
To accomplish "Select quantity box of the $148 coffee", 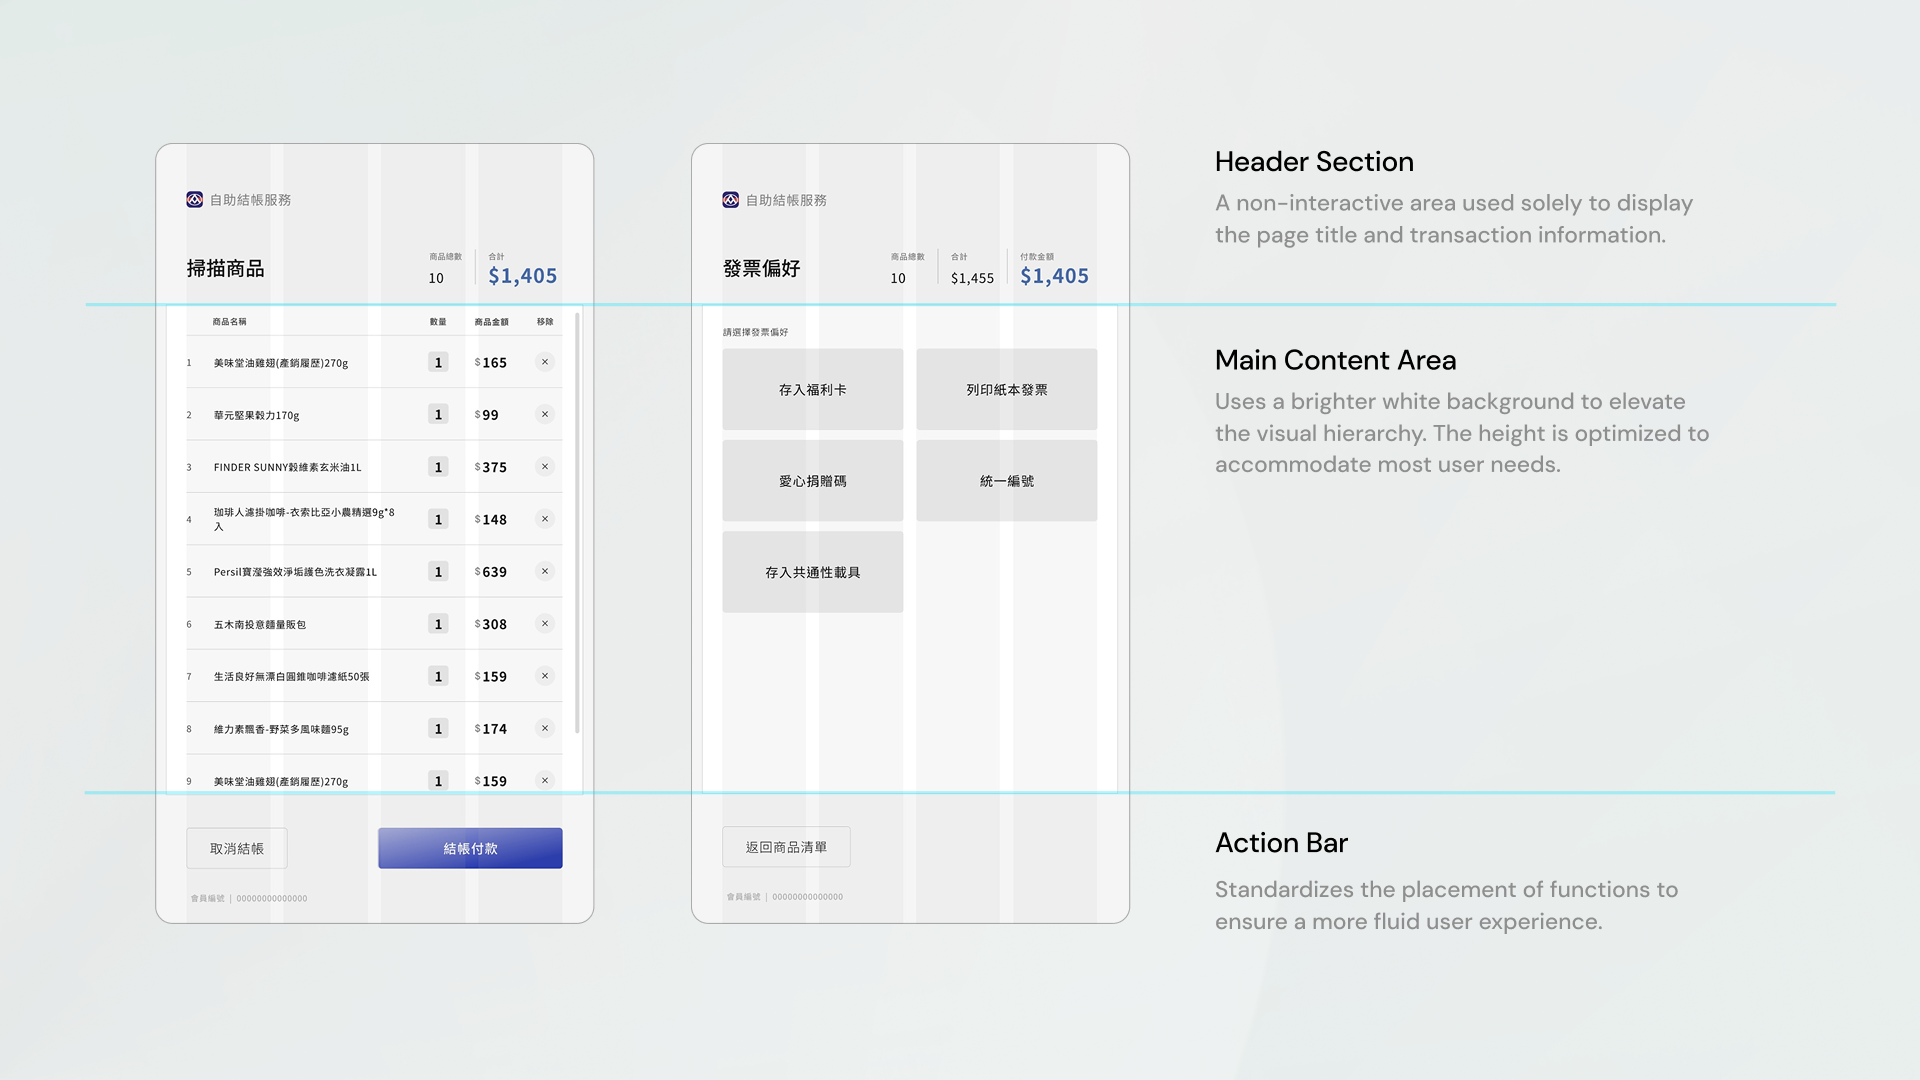I will pyautogui.click(x=438, y=519).
